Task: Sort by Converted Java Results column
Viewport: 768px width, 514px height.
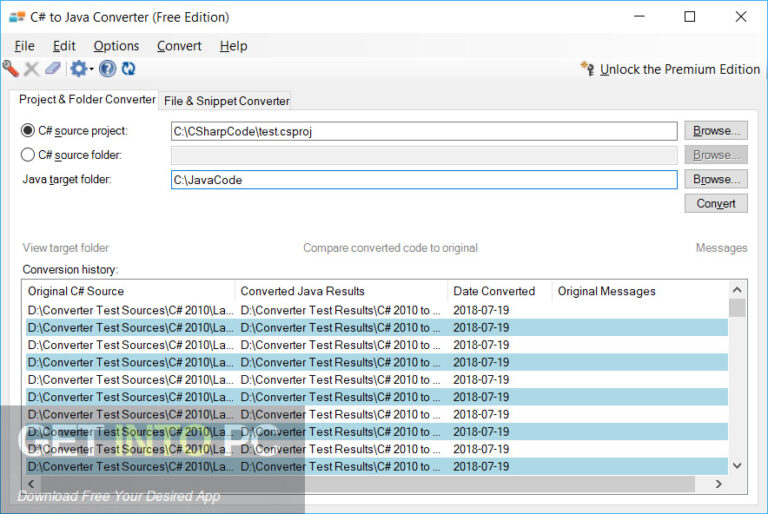Action: point(342,291)
